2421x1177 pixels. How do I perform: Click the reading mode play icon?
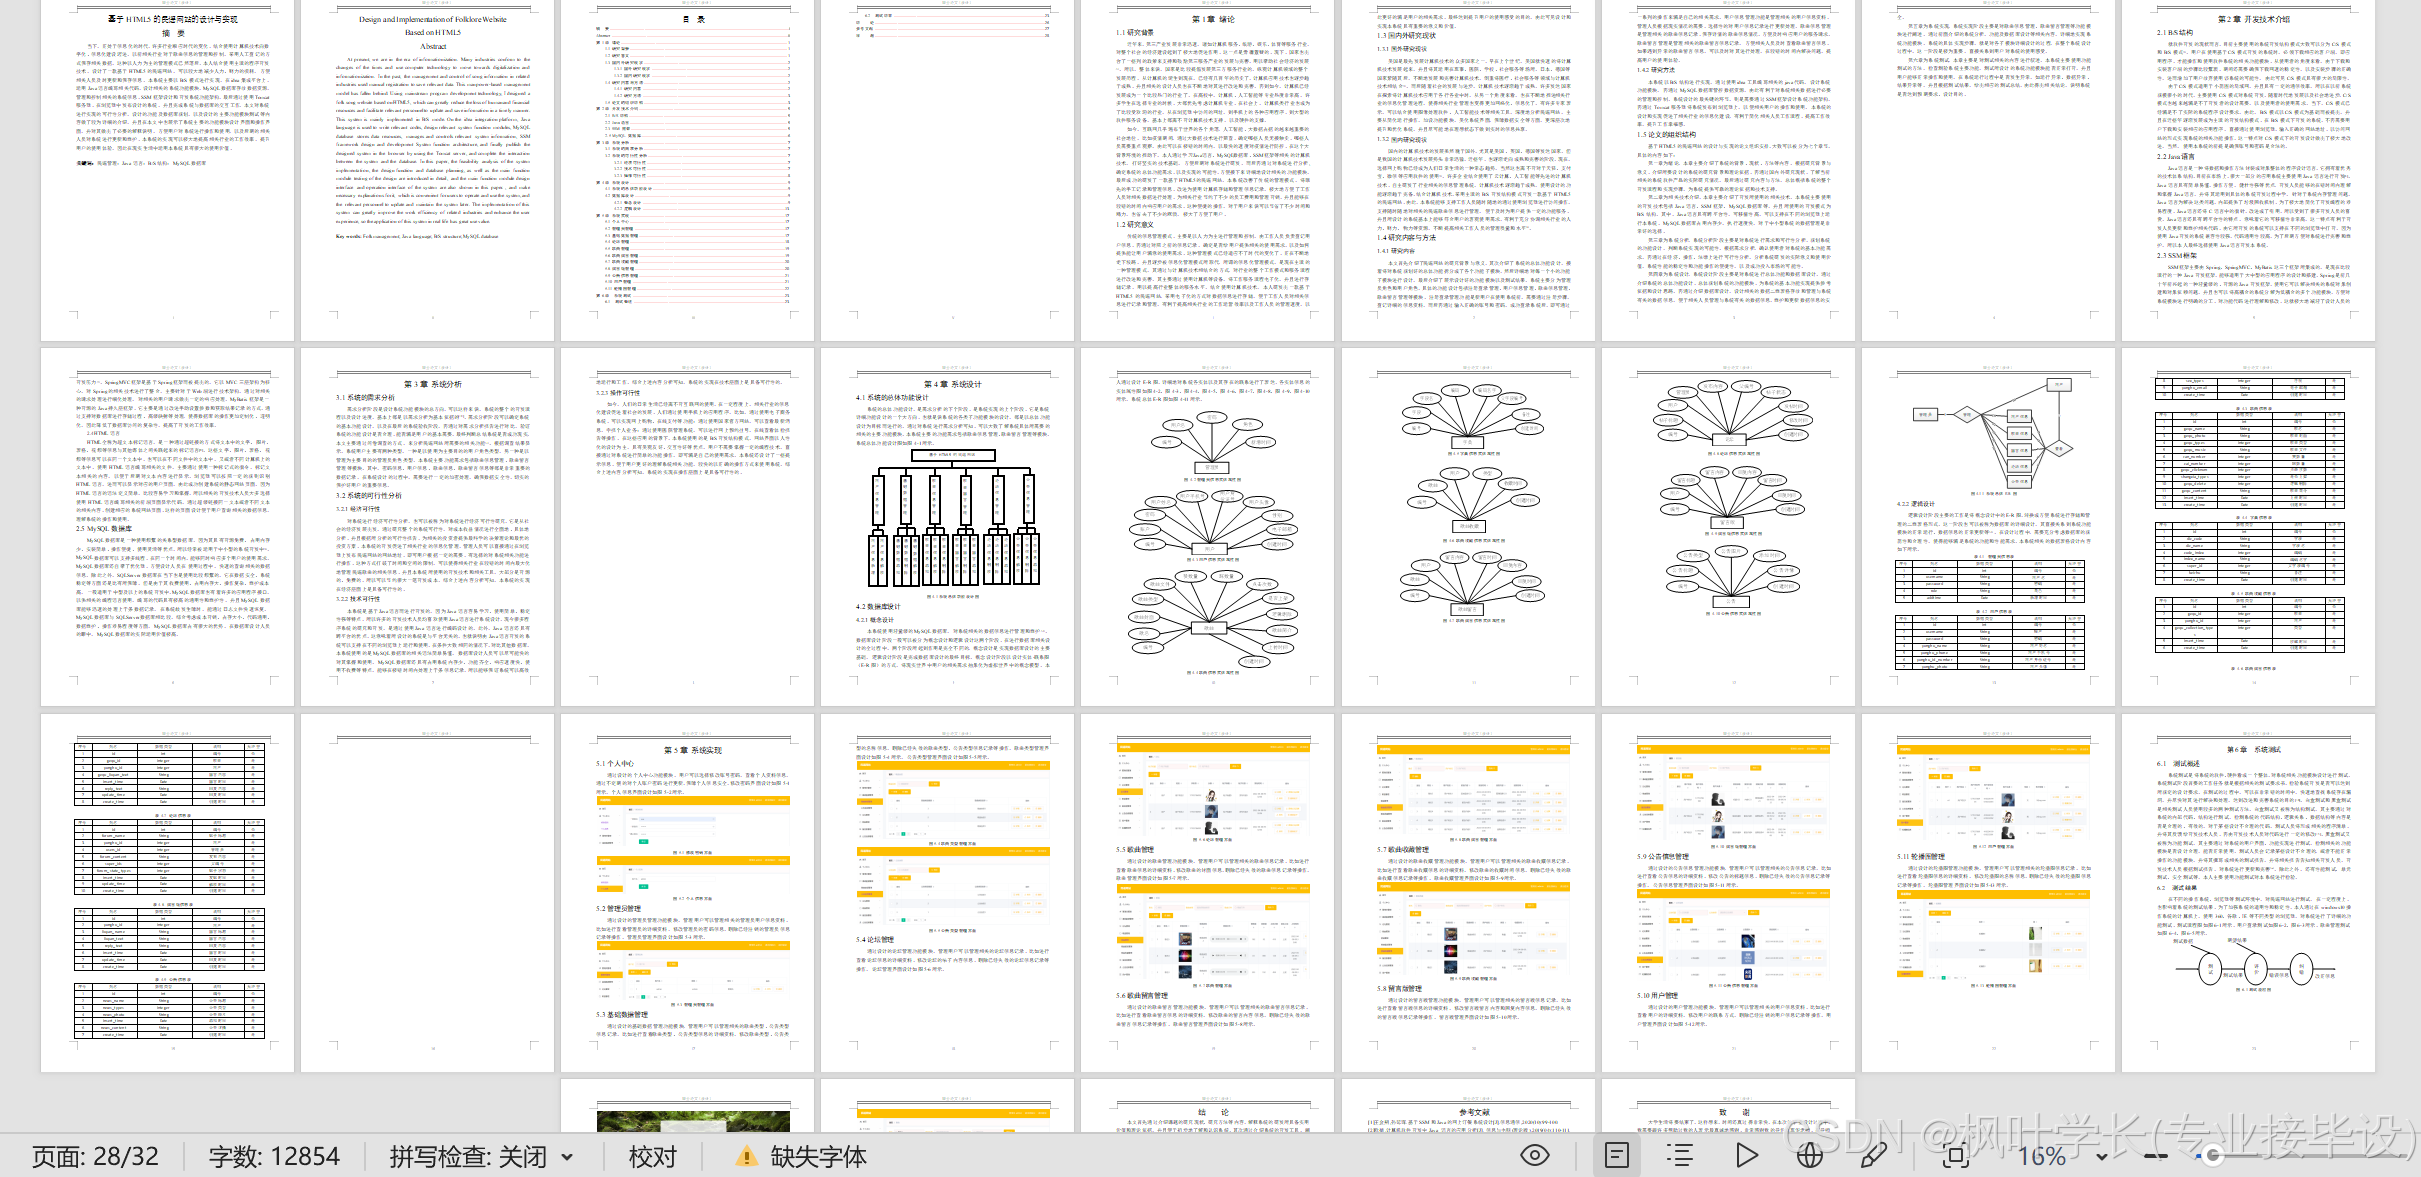point(1746,1156)
